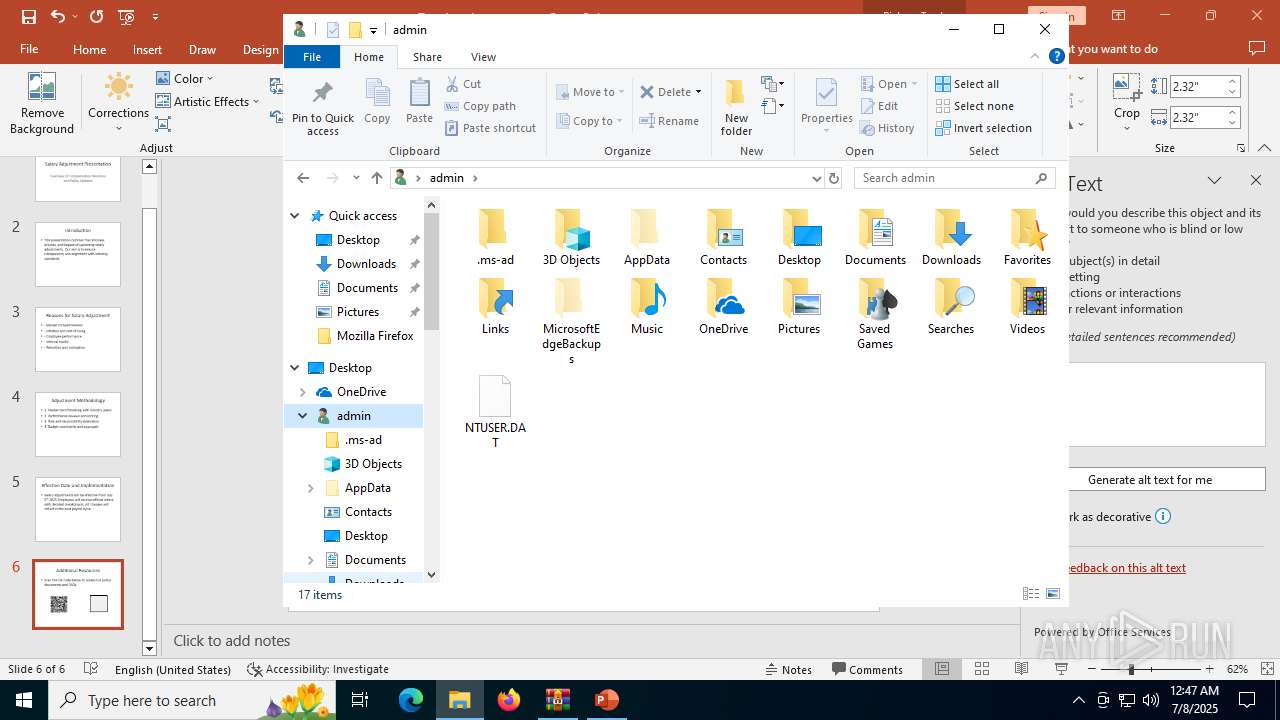
Task: Select the OneDrive folder in file pane
Action: pos(723,307)
